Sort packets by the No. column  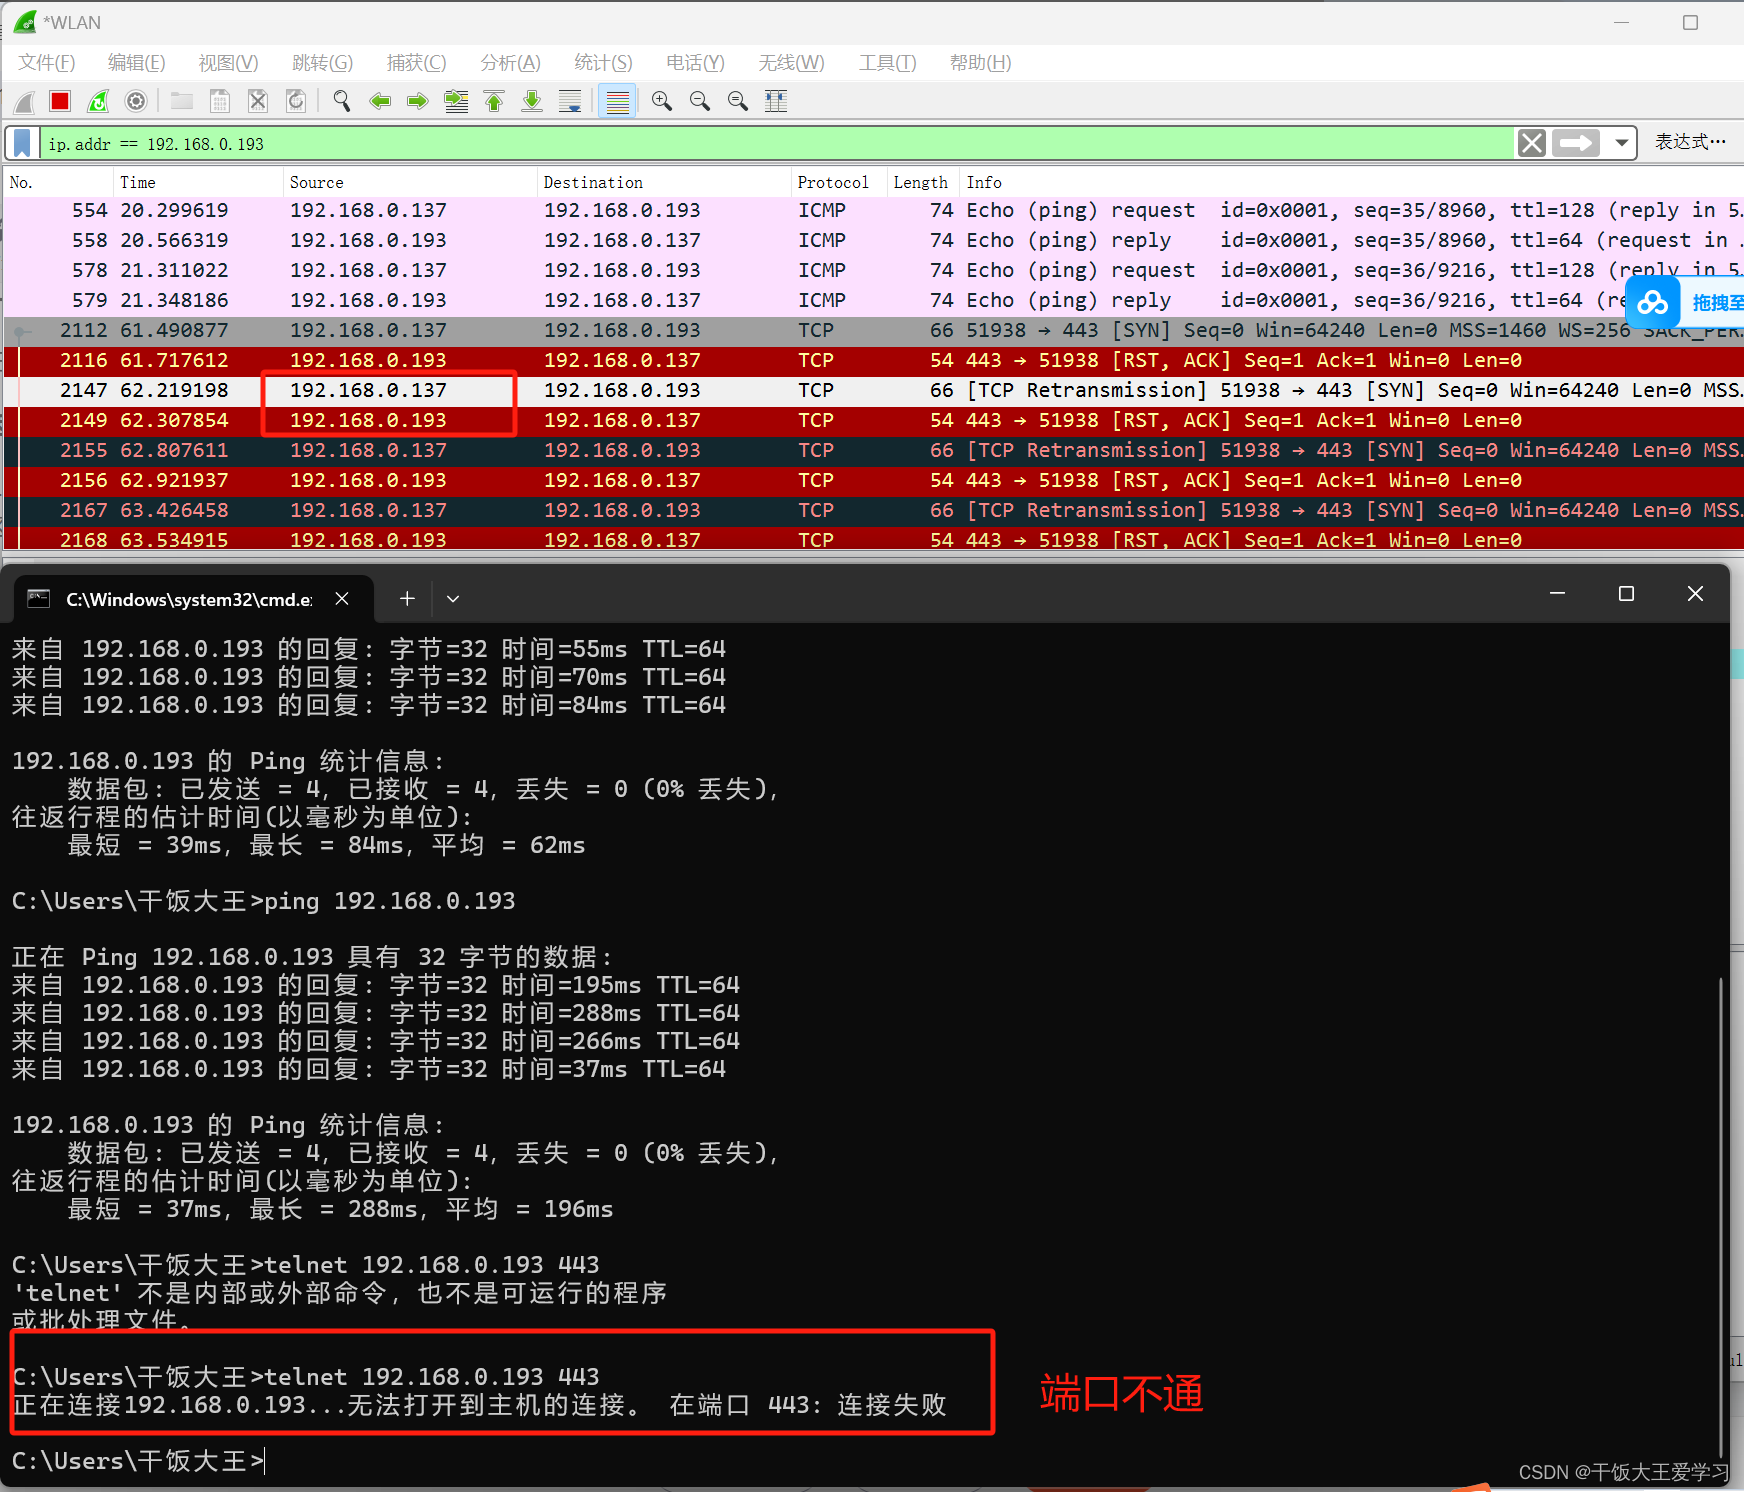(x=58, y=182)
